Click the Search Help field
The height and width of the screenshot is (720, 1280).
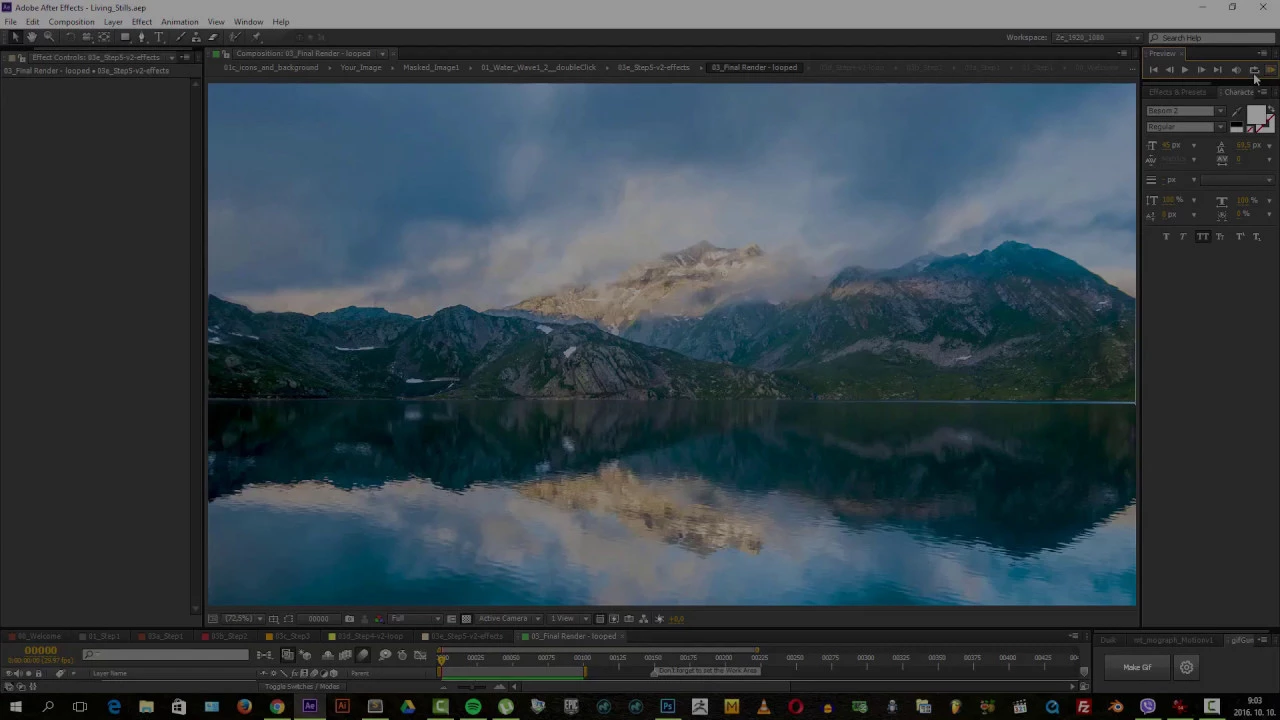tap(1211, 37)
